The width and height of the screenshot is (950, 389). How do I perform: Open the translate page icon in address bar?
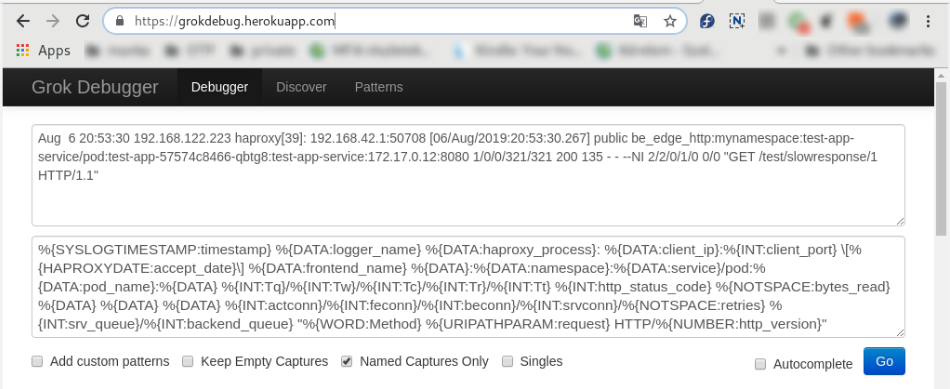640,21
